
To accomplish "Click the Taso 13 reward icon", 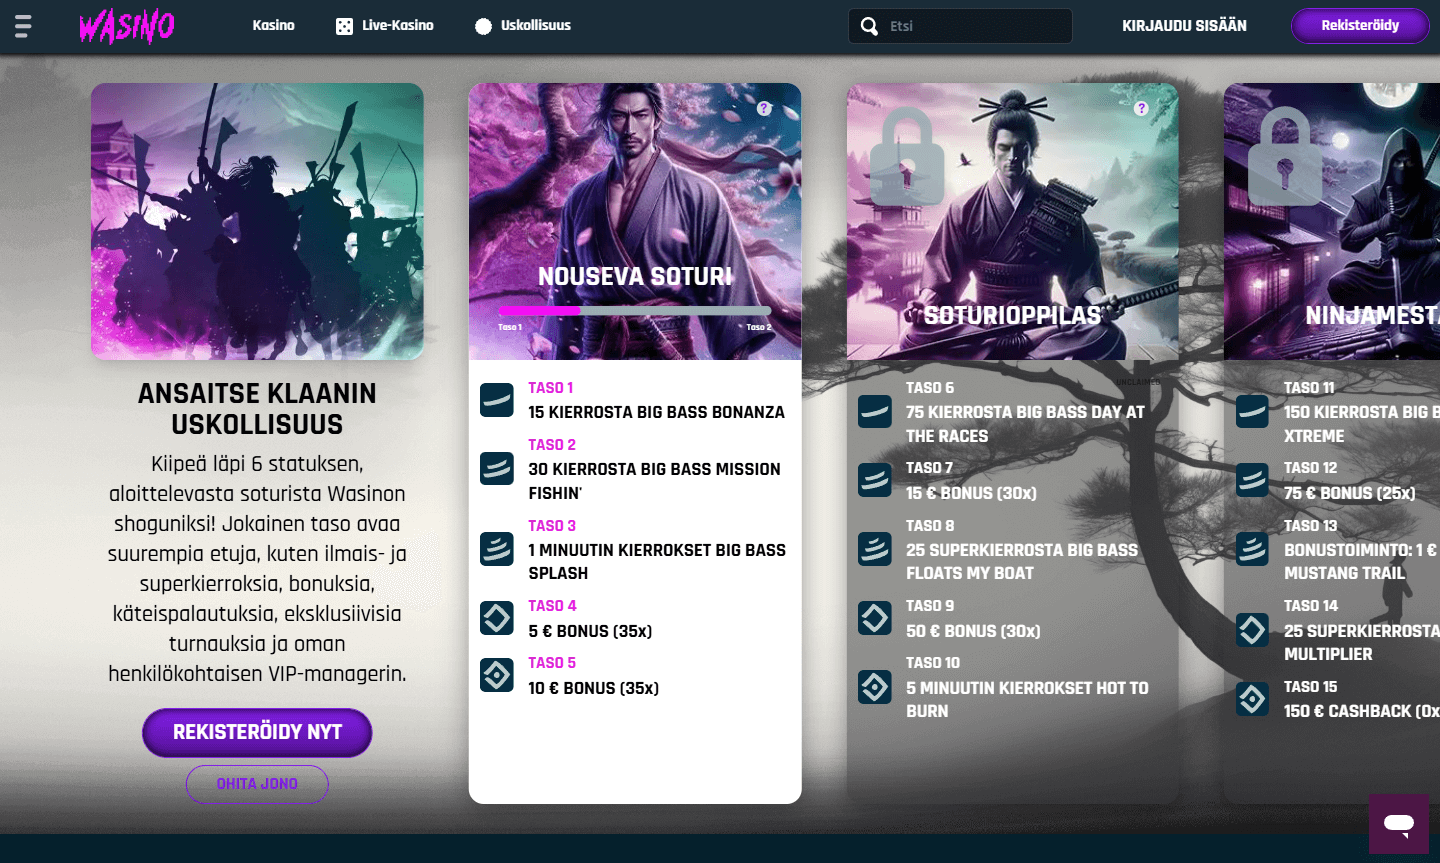I will (x=1252, y=549).
